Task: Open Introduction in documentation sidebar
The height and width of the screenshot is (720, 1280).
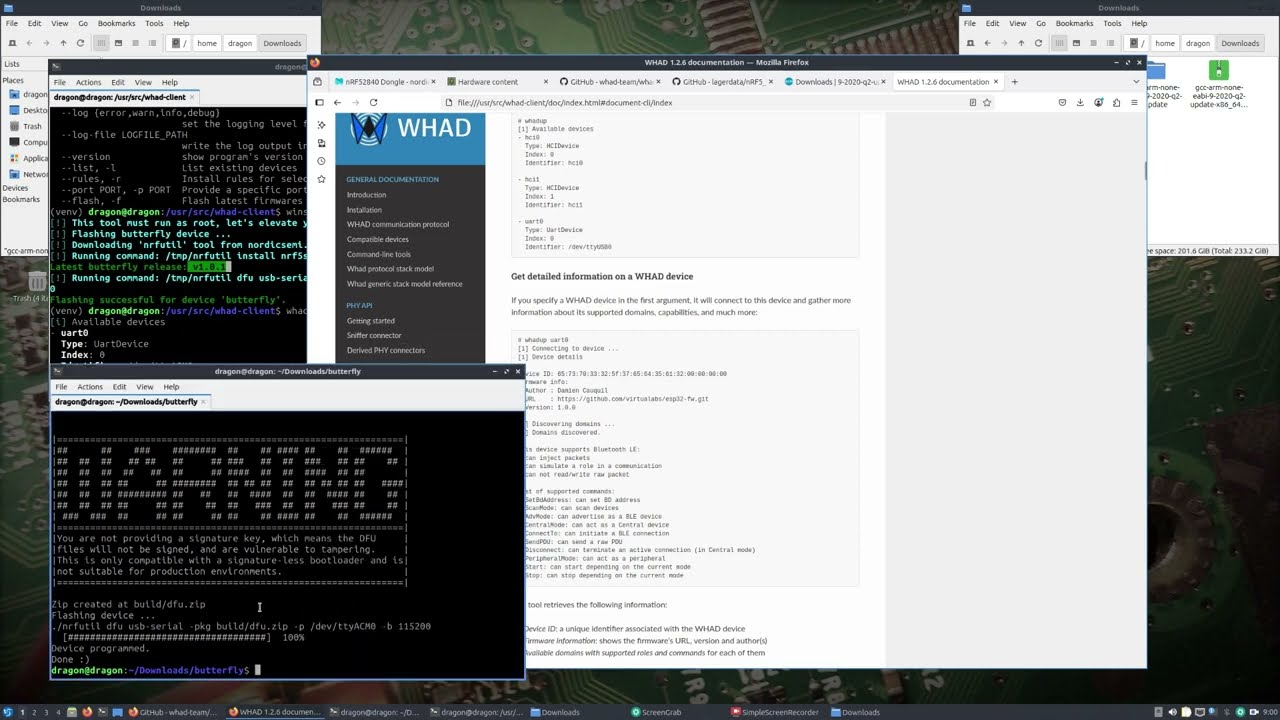Action: click(366, 195)
